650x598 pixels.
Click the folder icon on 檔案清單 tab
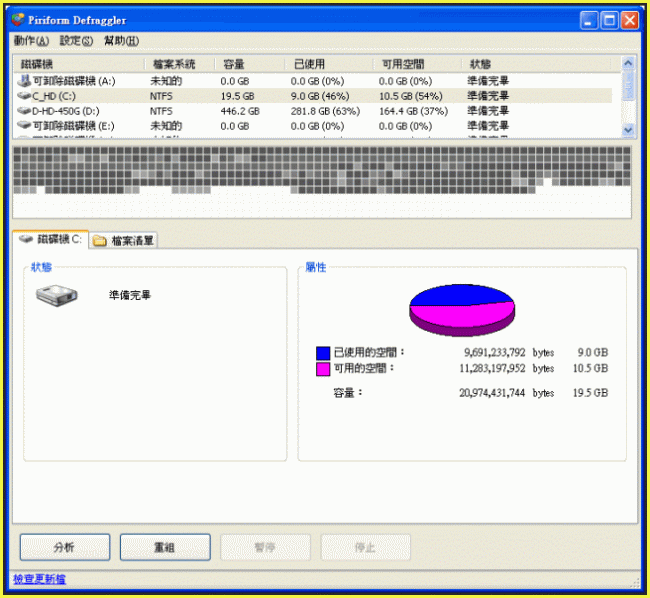(x=100, y=240)
